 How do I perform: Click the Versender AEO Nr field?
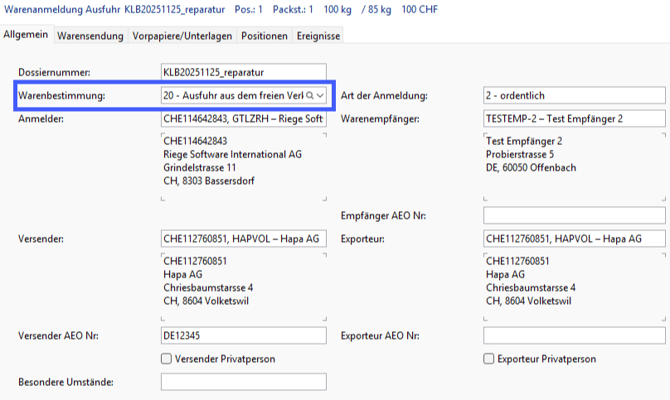tap(243, 335)
